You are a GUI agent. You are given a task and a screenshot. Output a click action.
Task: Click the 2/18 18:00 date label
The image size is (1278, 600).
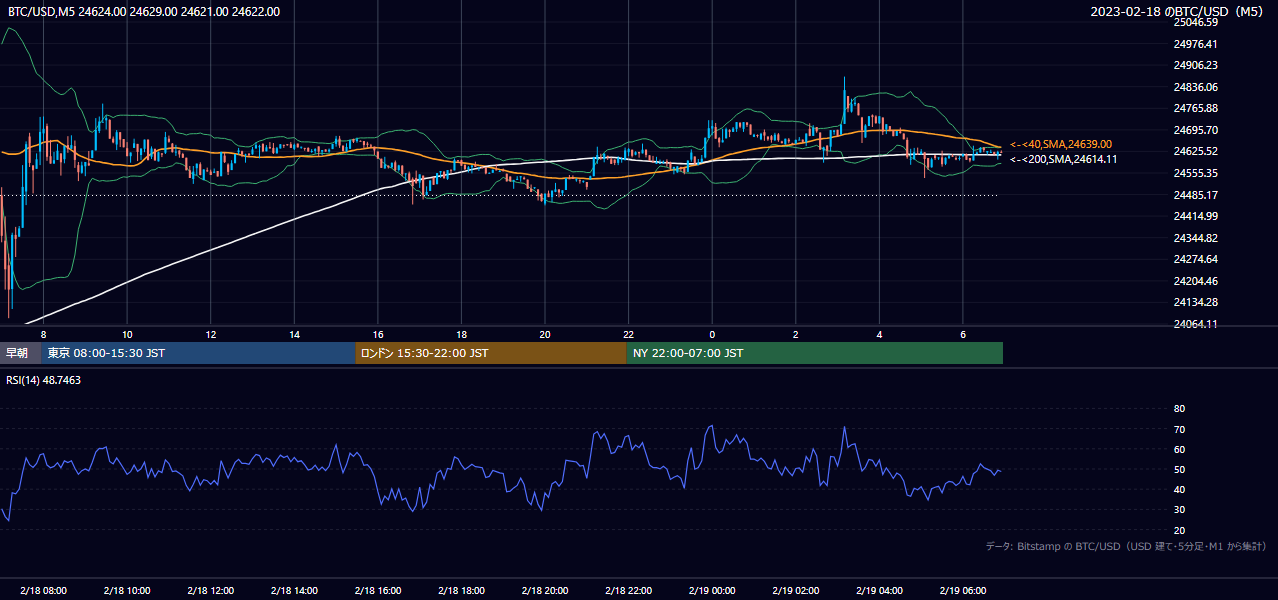point(461,590)
